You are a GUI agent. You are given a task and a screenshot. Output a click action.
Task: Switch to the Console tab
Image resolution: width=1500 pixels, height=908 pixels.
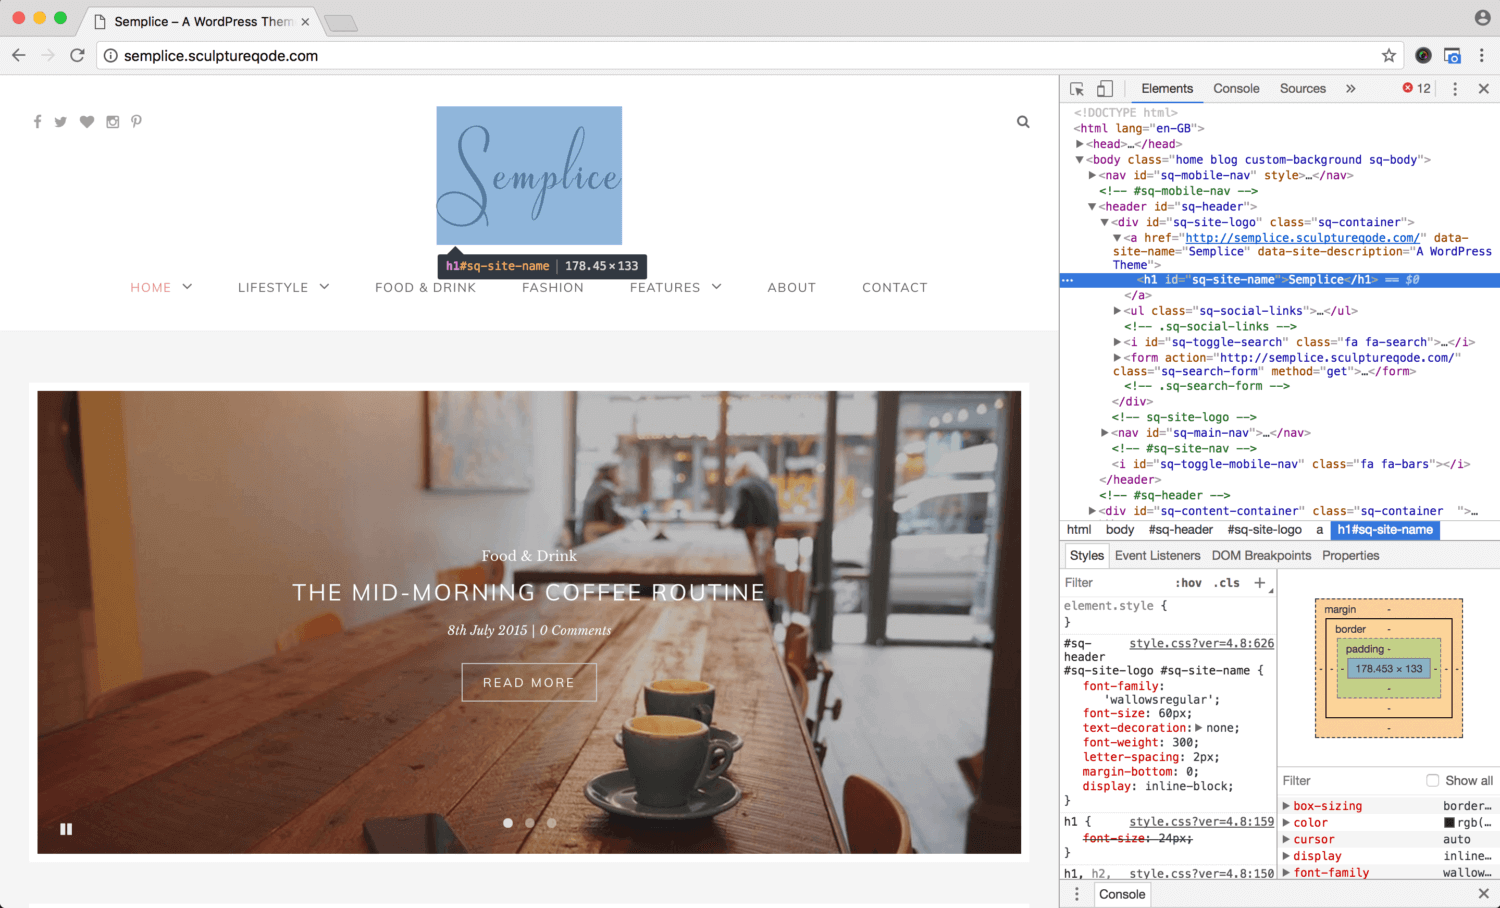1236,89
